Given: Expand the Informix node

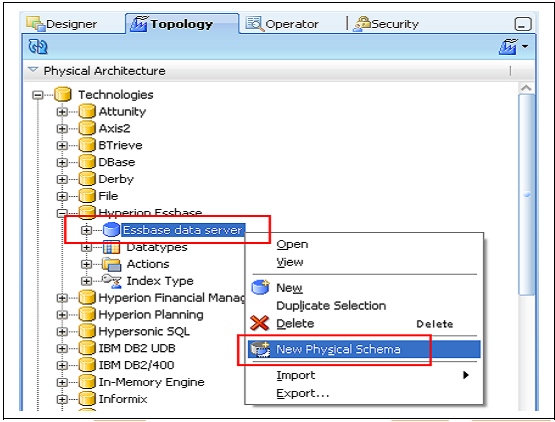Looking at the screenshot, I should 62,399.
